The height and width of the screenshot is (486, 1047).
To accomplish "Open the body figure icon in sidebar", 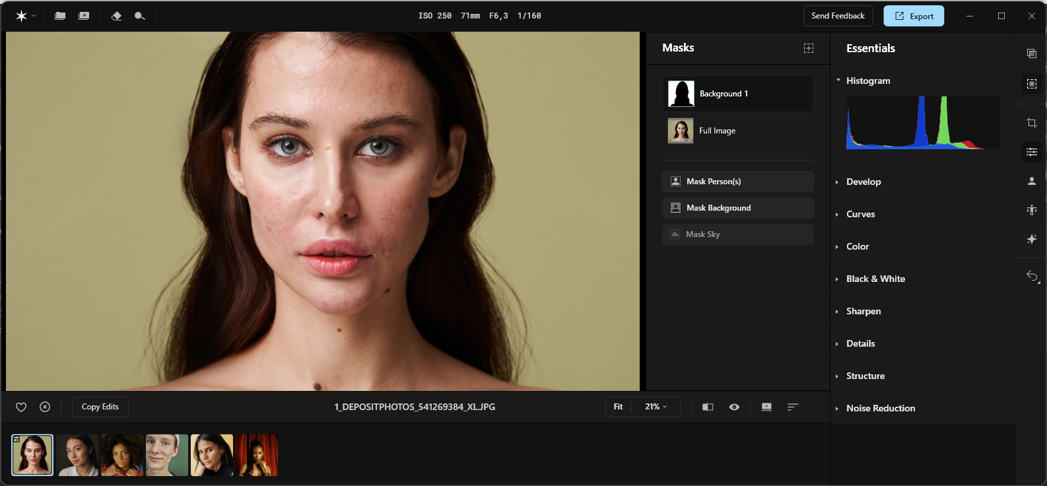I will (1032, 210).
